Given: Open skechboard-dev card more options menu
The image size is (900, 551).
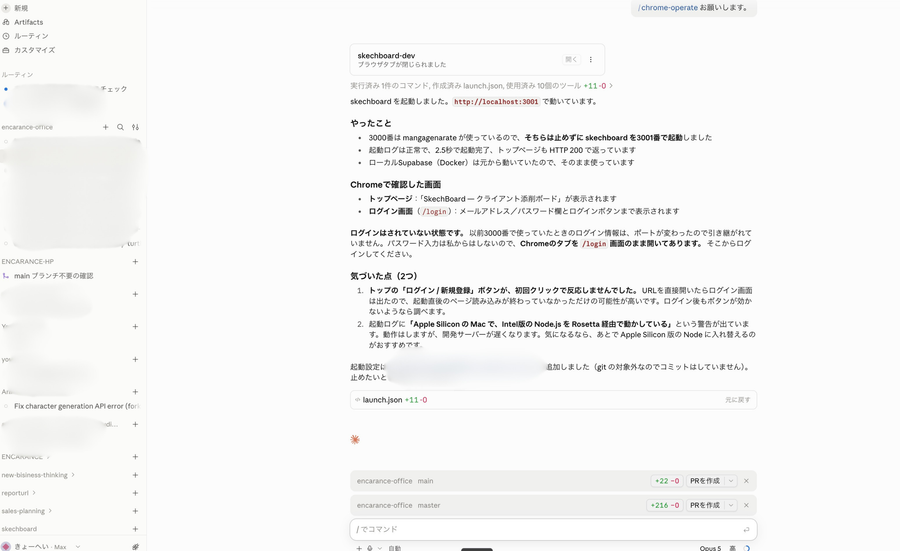Looking at the screenshot, I should tap(591, 59).
